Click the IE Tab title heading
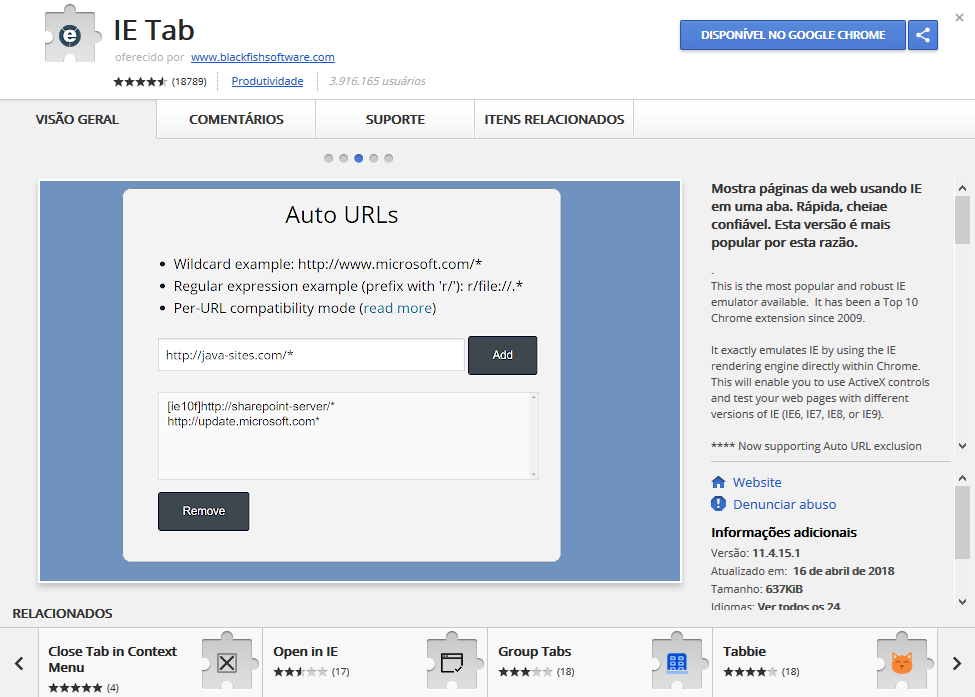This screenshot has height=697, width=975. point(154,30)
